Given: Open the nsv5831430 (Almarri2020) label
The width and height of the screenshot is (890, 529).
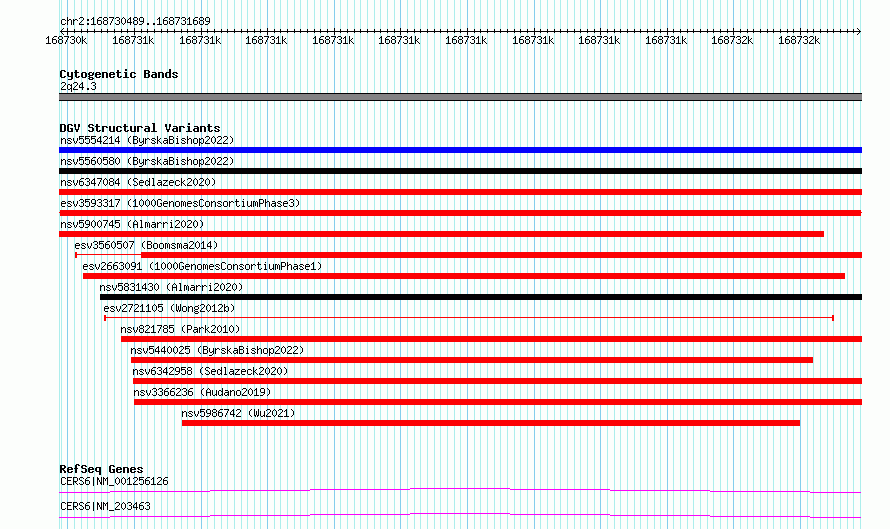Looking at the screenshot, I should [171, 287].
